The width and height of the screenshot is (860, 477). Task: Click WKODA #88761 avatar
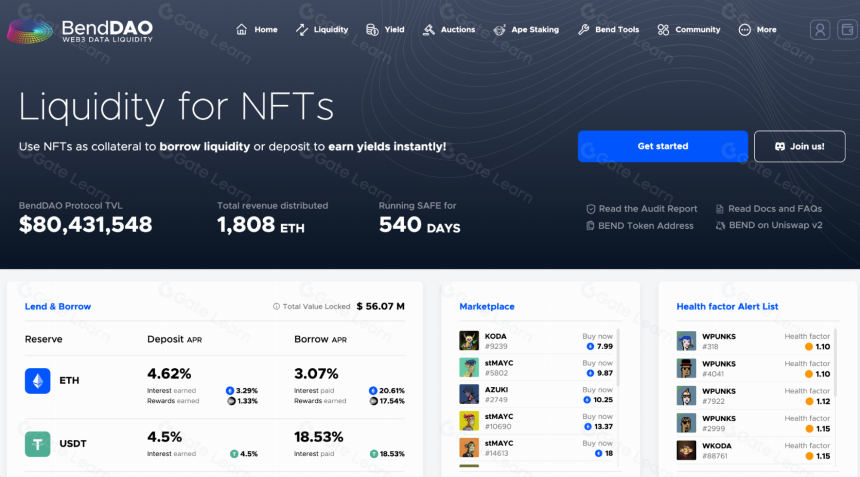tap(686, 451)
